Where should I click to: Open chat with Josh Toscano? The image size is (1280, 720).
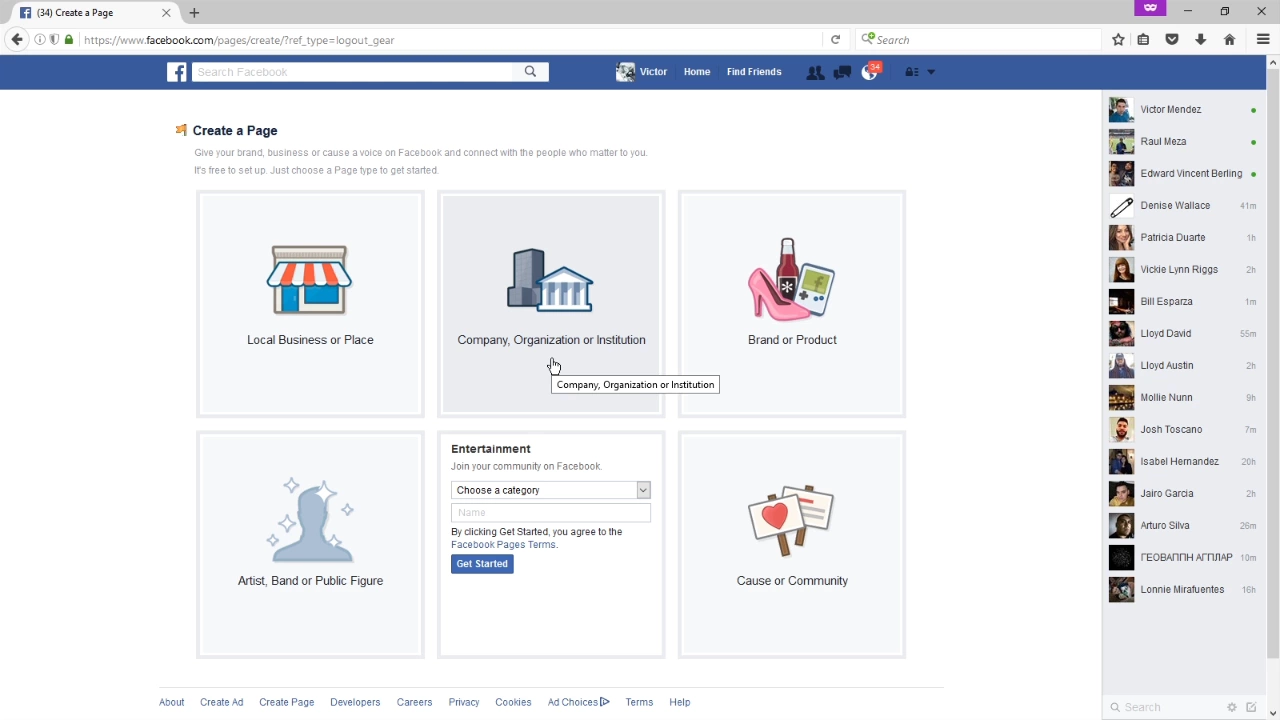(x=1184, y=430)
